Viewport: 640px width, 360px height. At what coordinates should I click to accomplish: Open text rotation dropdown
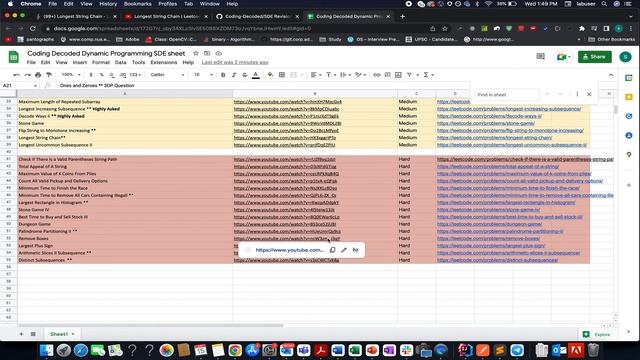(360, 75)
